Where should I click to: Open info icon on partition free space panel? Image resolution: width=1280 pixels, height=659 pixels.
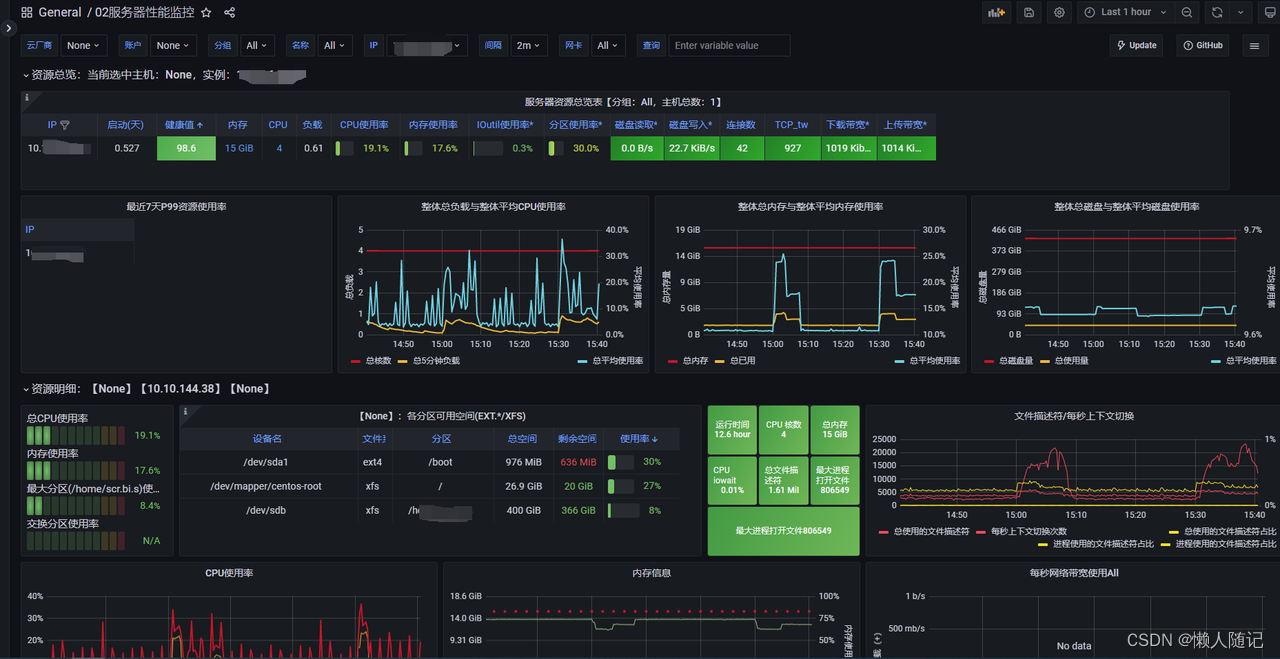coord(185,411)
